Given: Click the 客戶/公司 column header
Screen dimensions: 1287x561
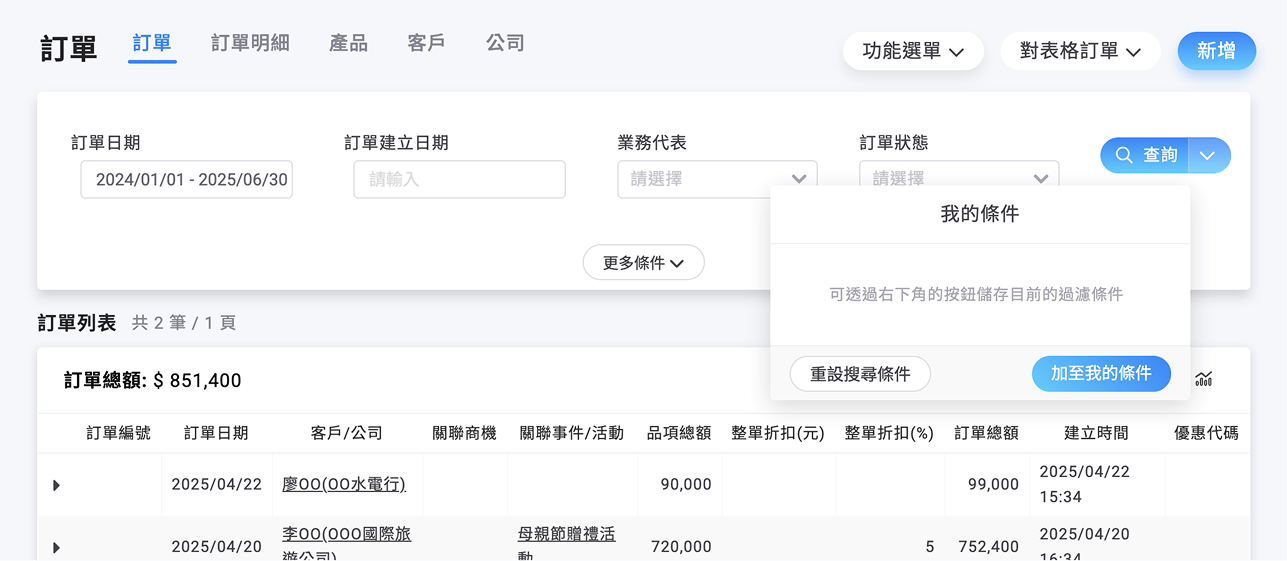Looking at the screenshot, I should click(347, 433).
